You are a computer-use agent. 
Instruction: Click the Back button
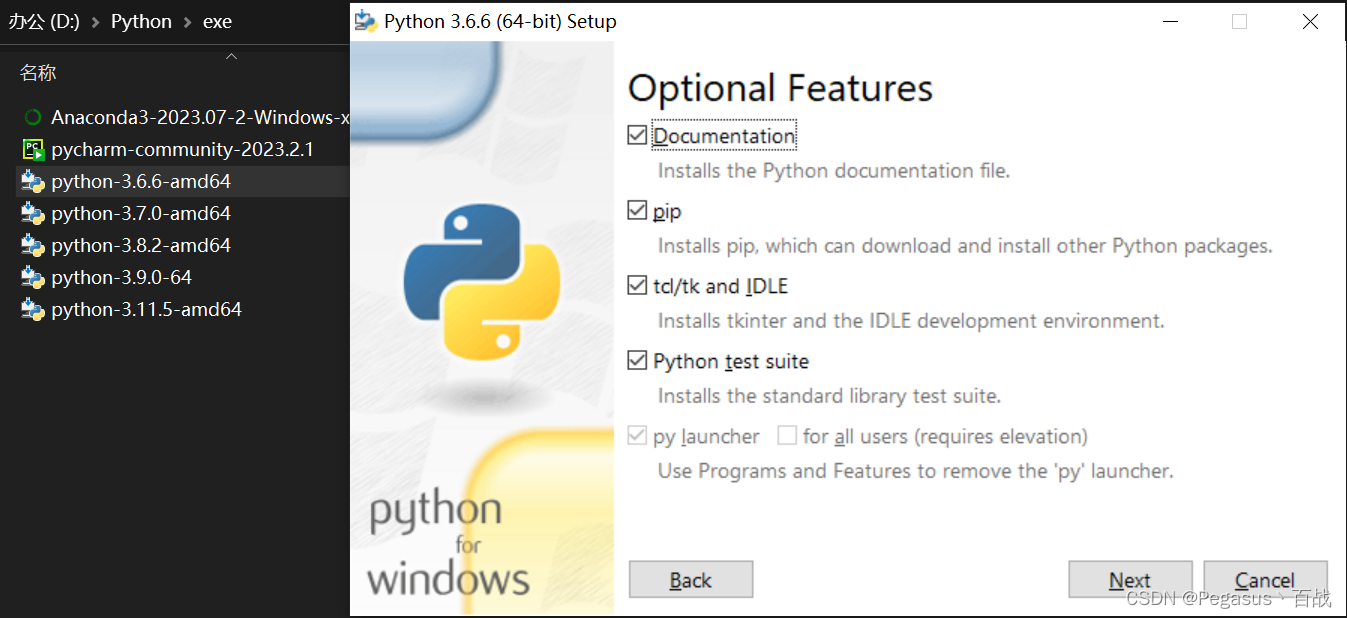coord(690,580)
